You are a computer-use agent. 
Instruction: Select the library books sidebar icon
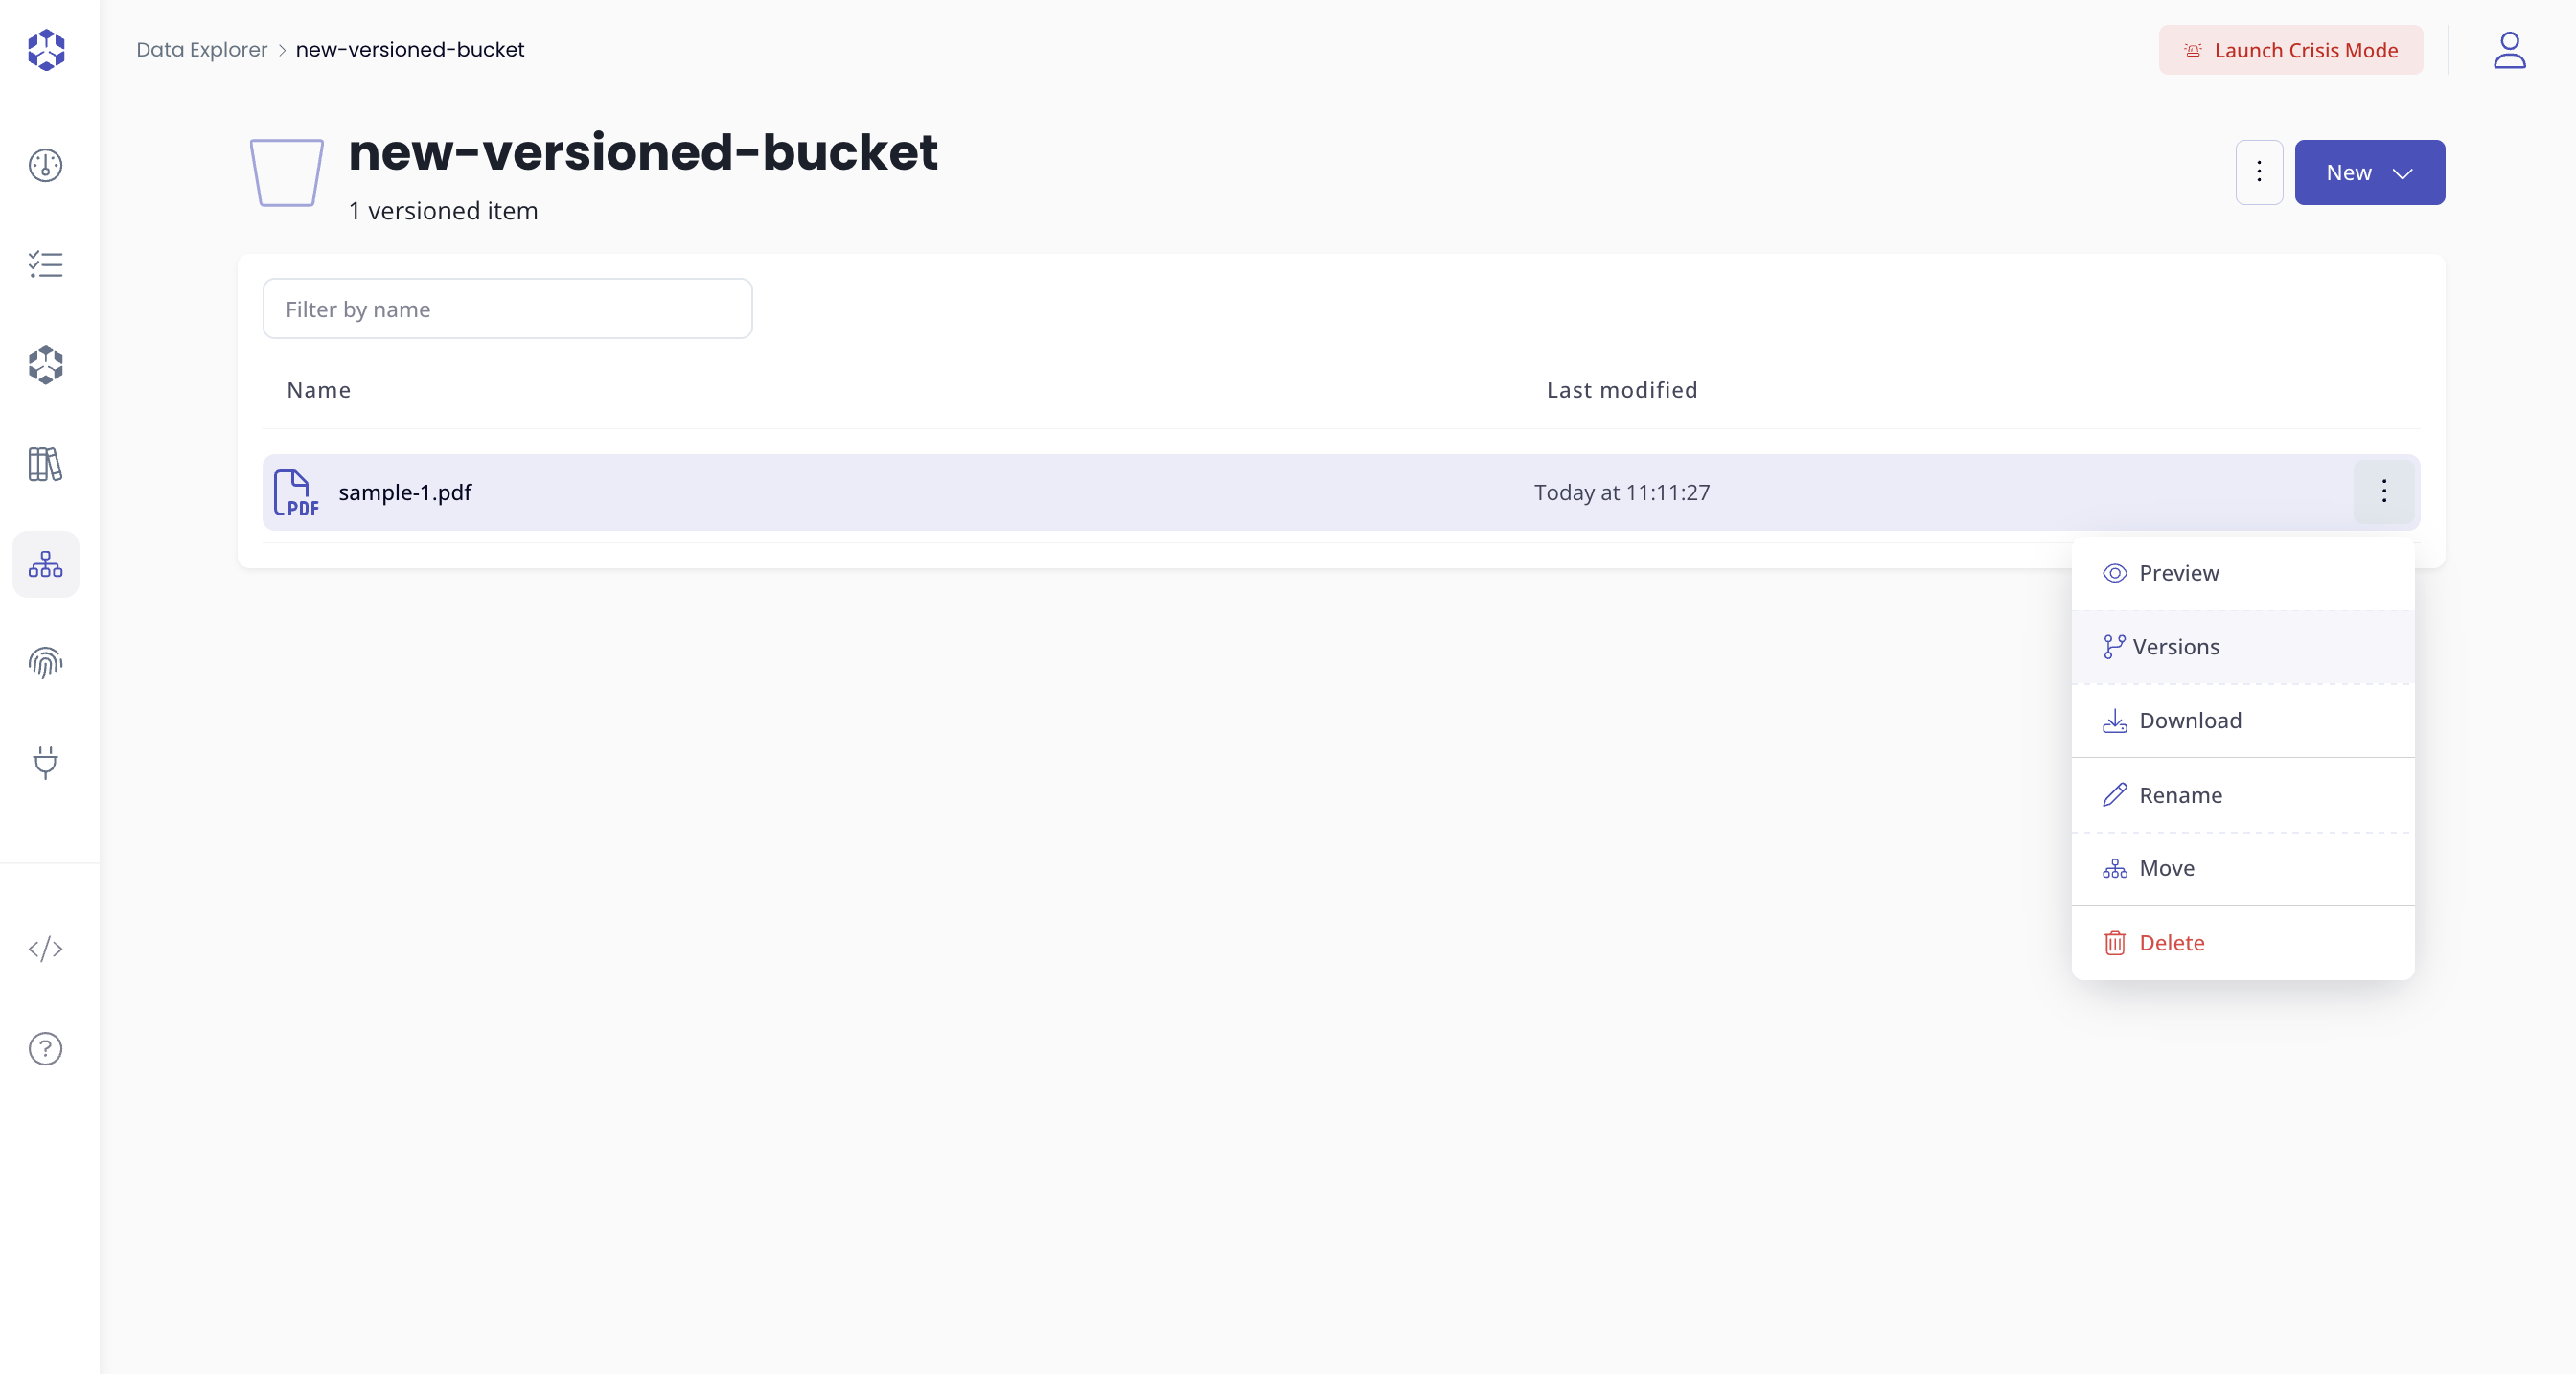[45, 464]
